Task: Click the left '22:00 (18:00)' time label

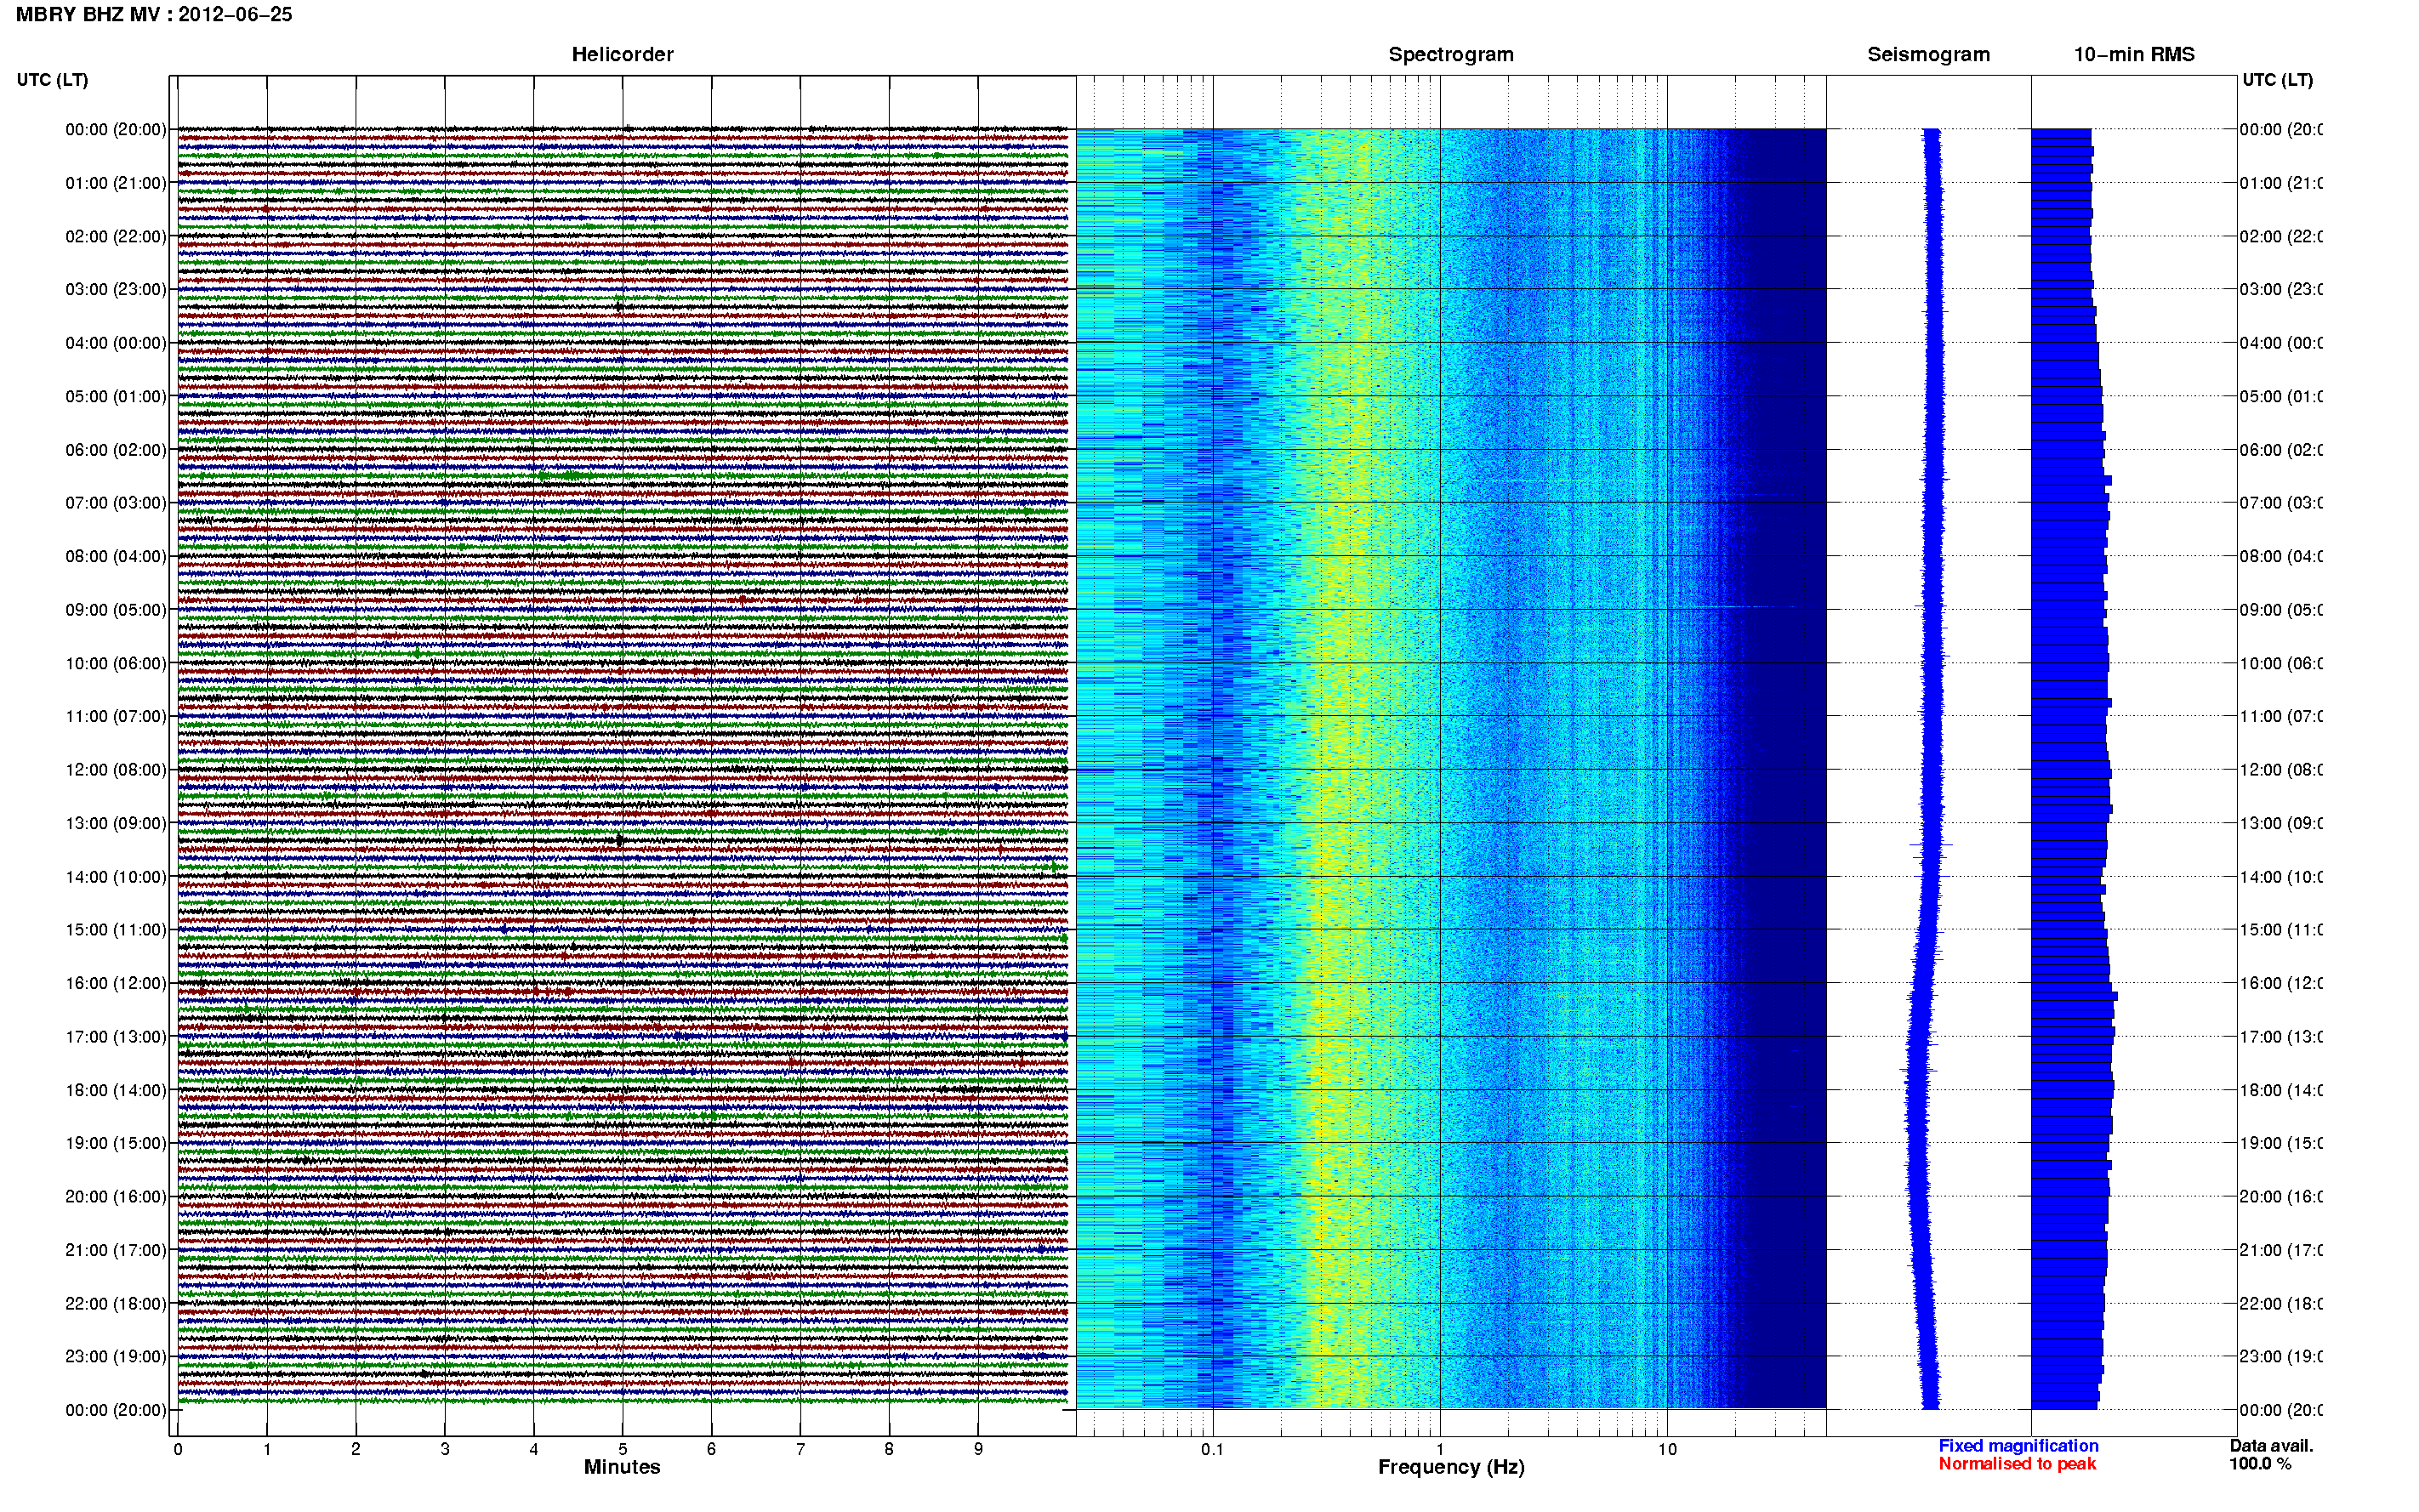Action: pyautogui.click(x=116, y=1304)
